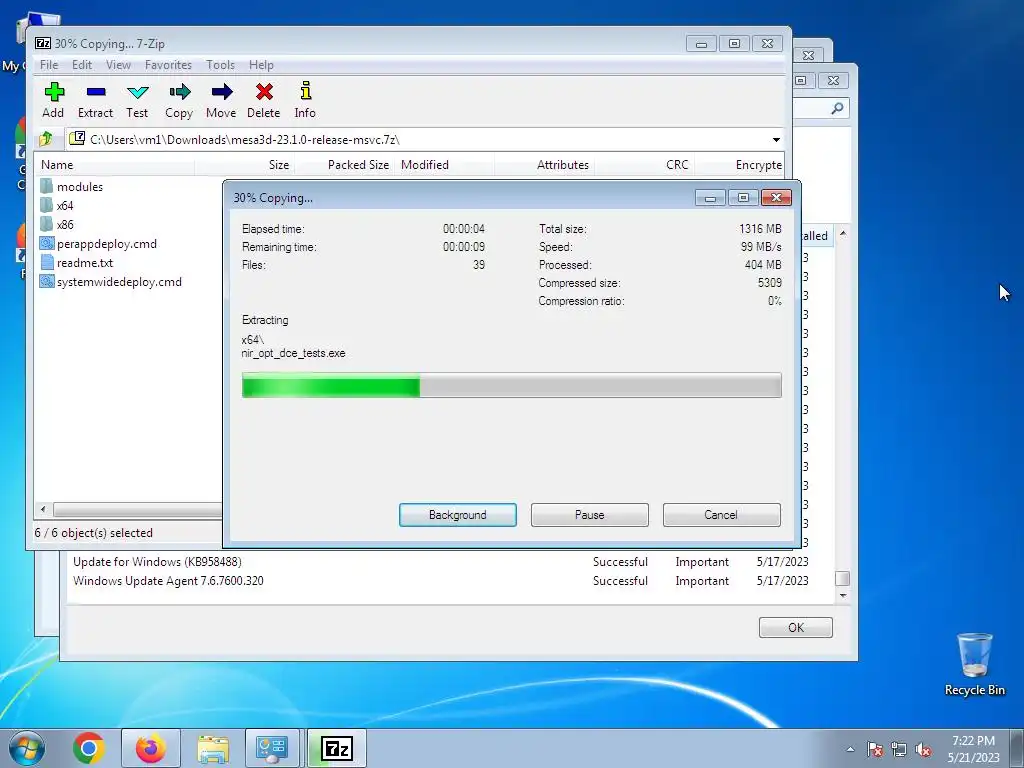Show hidden tray icons arrow
This screenshot has height=768, width=1024.
point(850,749)
